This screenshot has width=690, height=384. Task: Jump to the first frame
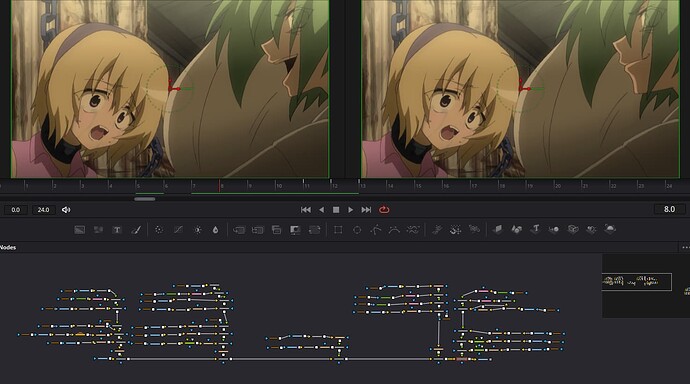coord(306,210)
